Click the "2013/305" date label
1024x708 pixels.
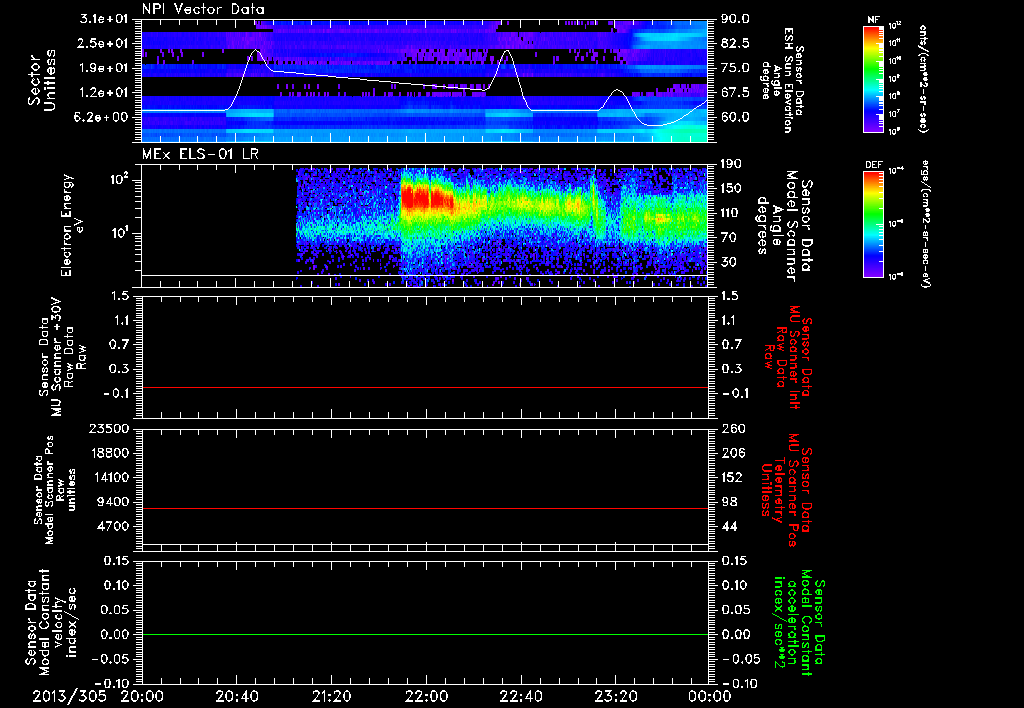tap(69, 696)
